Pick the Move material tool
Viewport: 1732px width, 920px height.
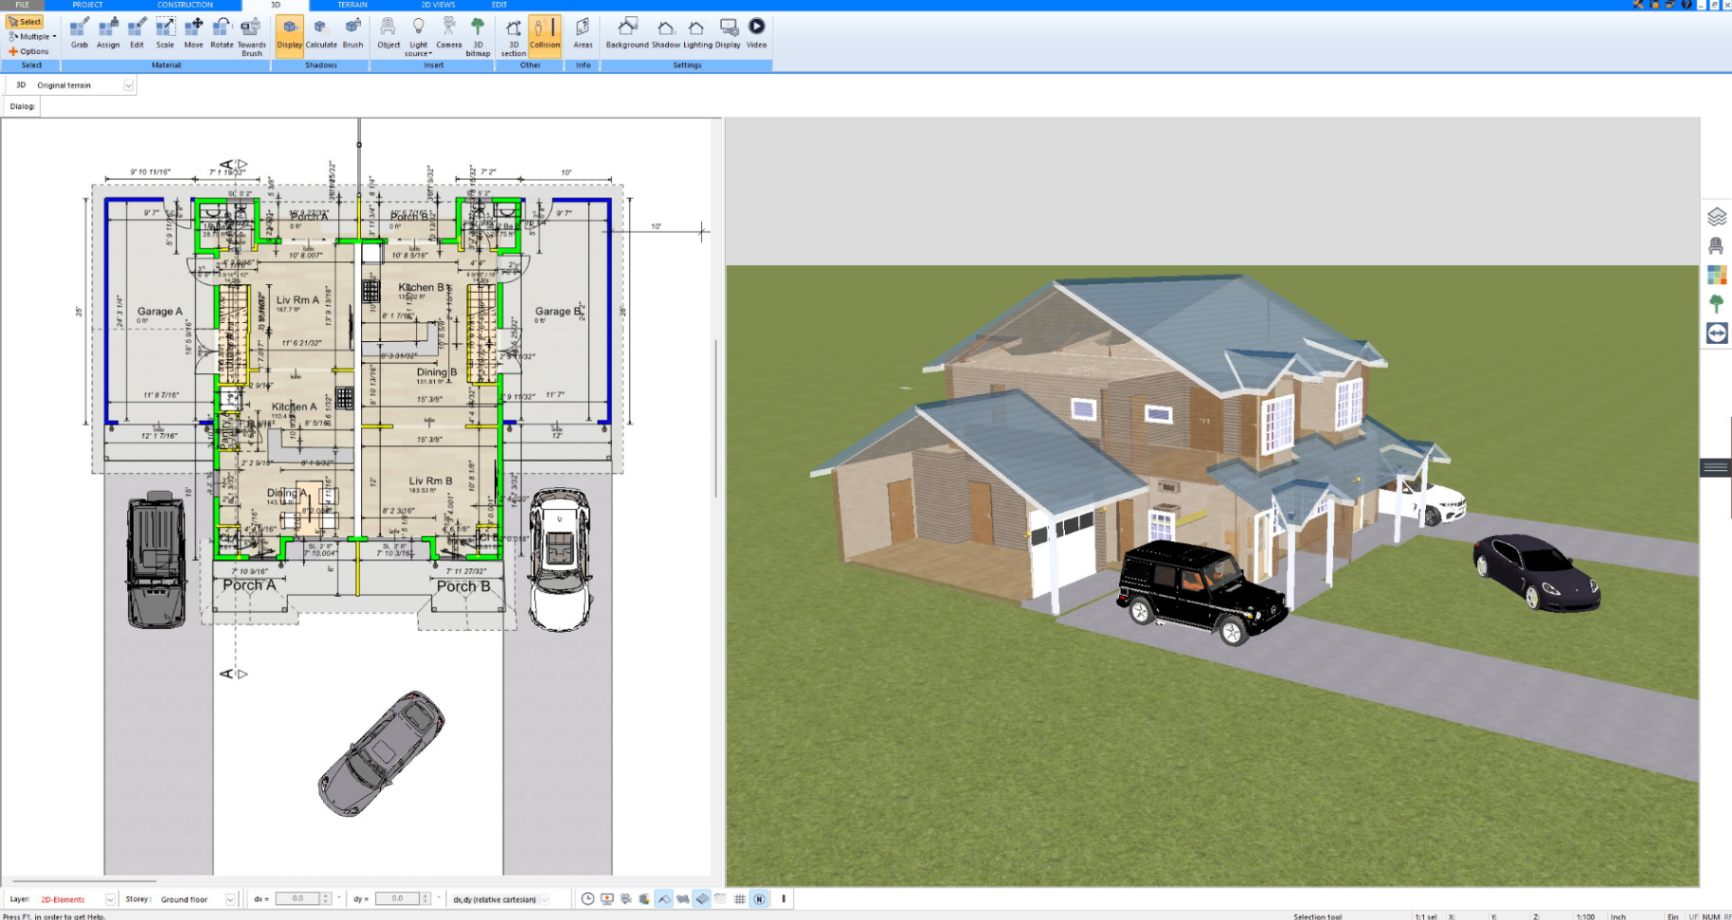coord(193,34)
